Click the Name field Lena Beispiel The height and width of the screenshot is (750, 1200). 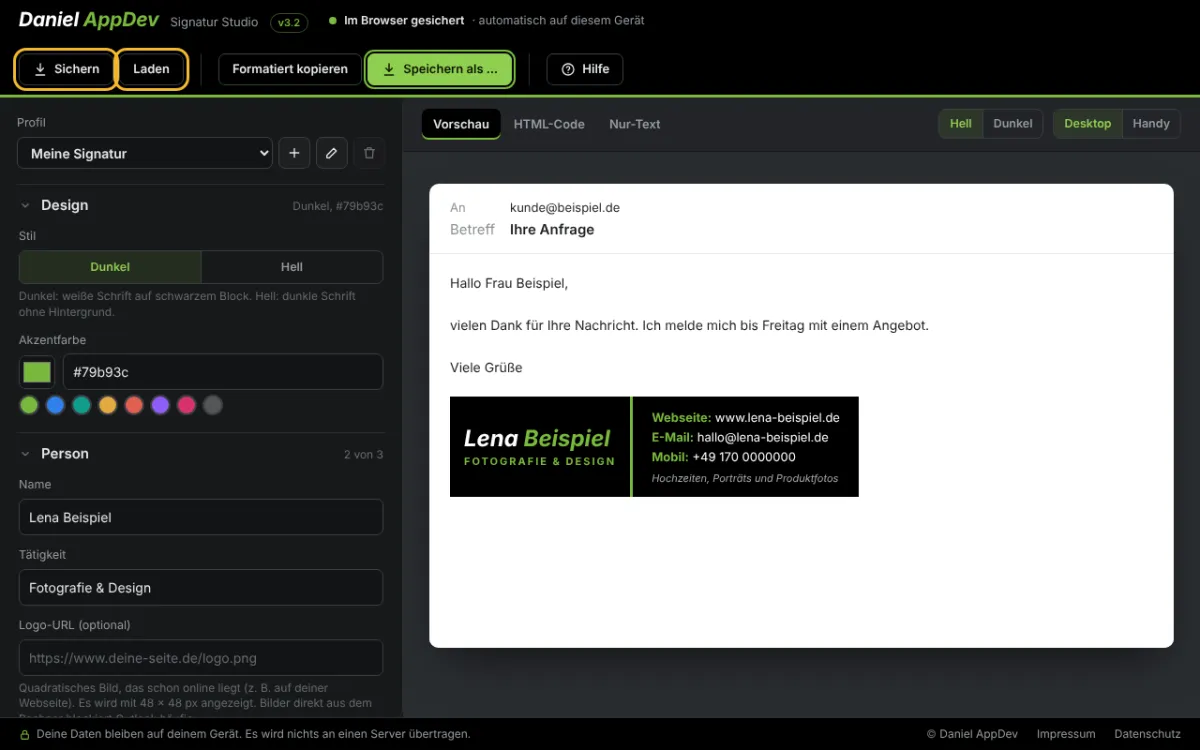pos(201,517)
